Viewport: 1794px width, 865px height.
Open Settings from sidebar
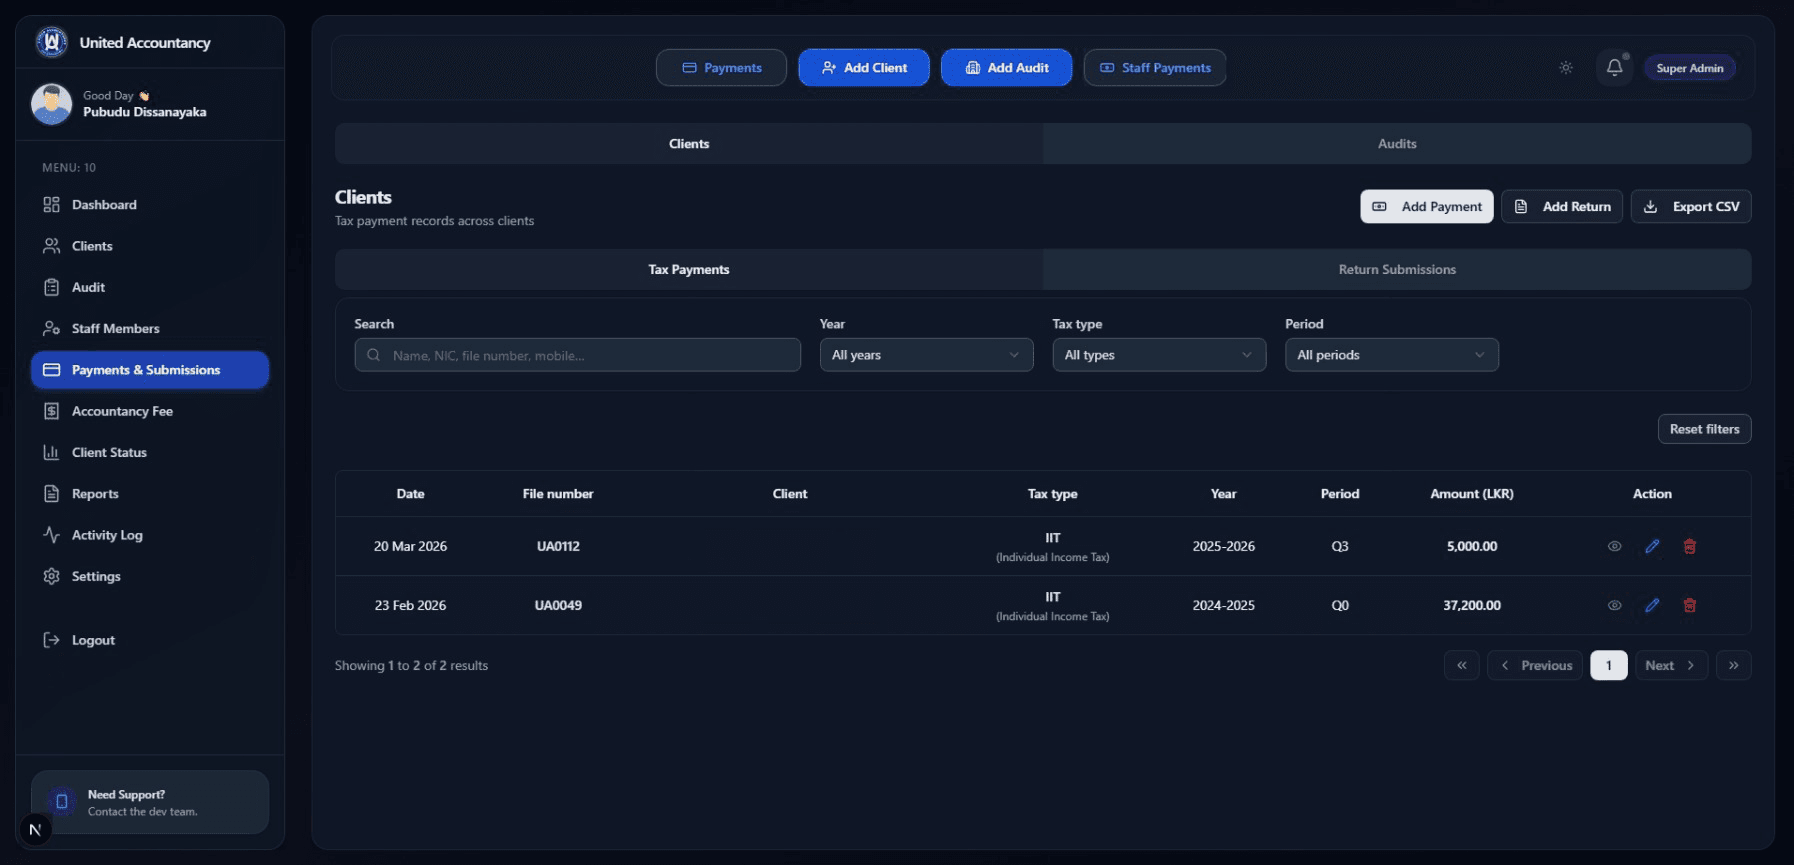150,576
